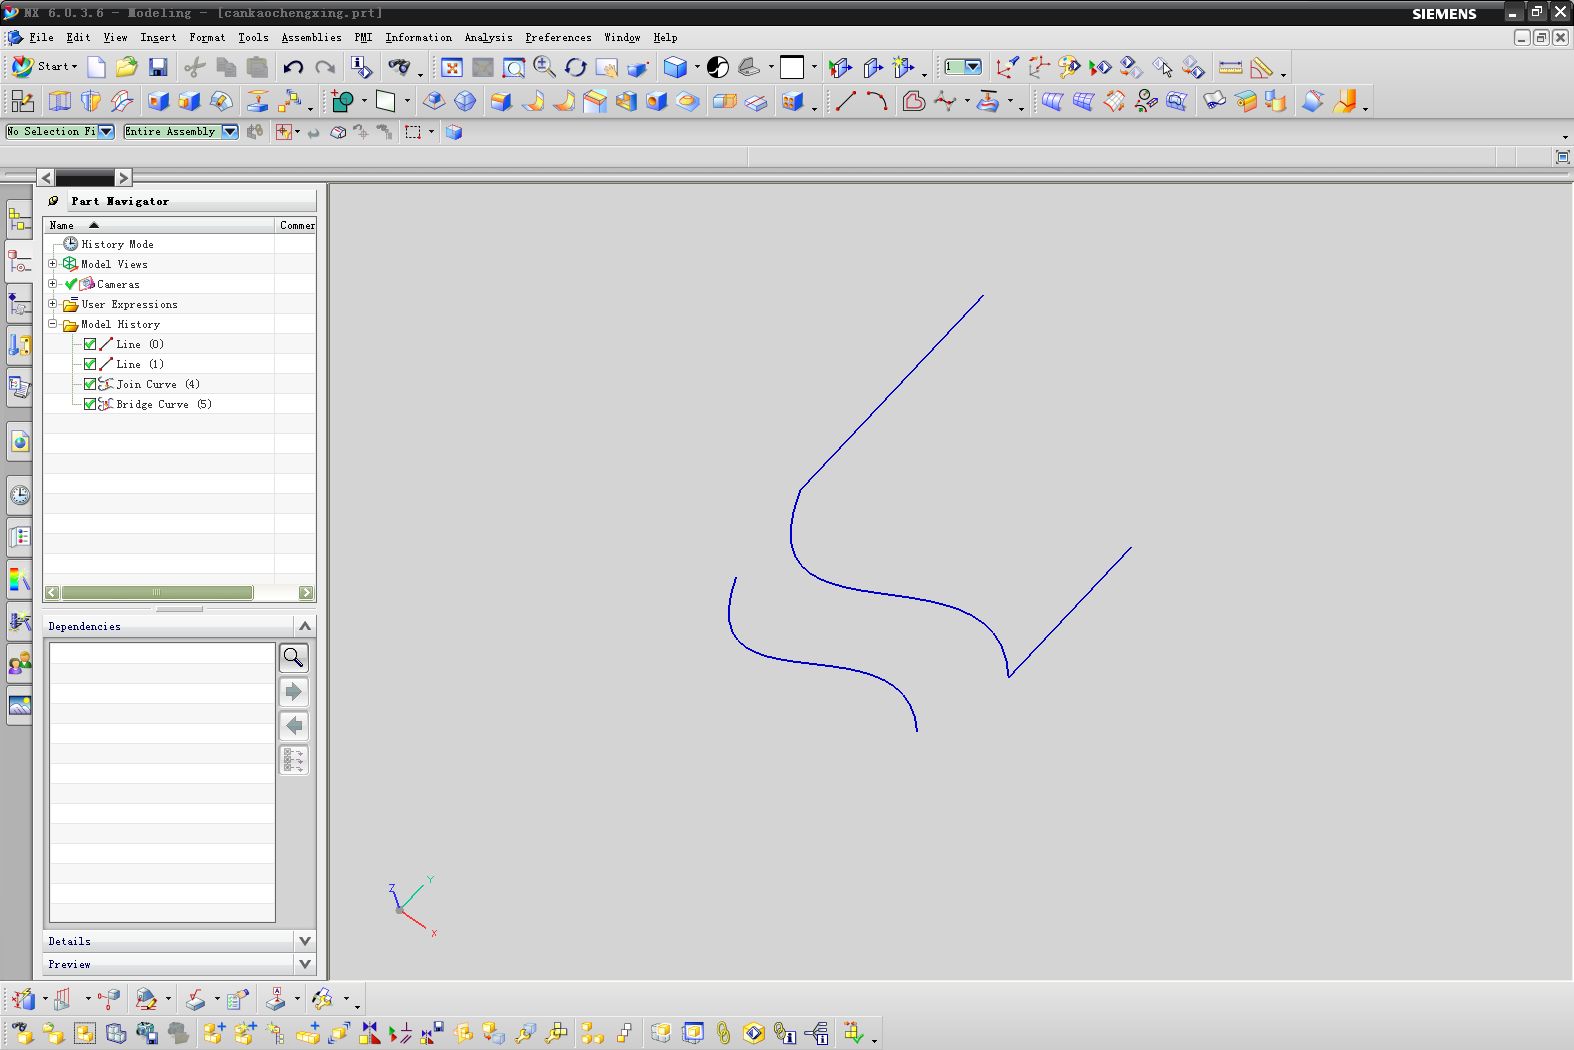Expand the Model Views node
This screenshot has width=1574, height=1050.
click(x=53, y=264)
